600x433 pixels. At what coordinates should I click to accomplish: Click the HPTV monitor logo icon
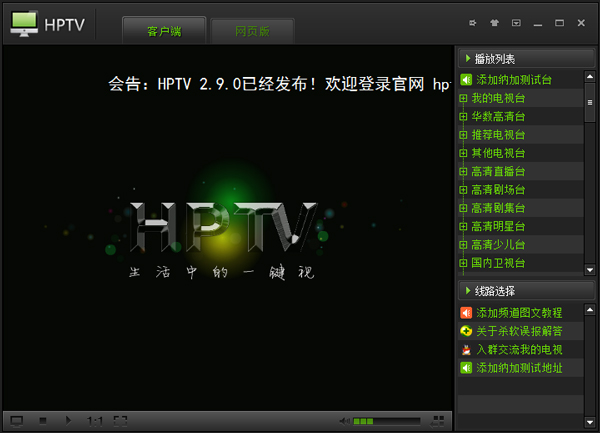(24, 23)
